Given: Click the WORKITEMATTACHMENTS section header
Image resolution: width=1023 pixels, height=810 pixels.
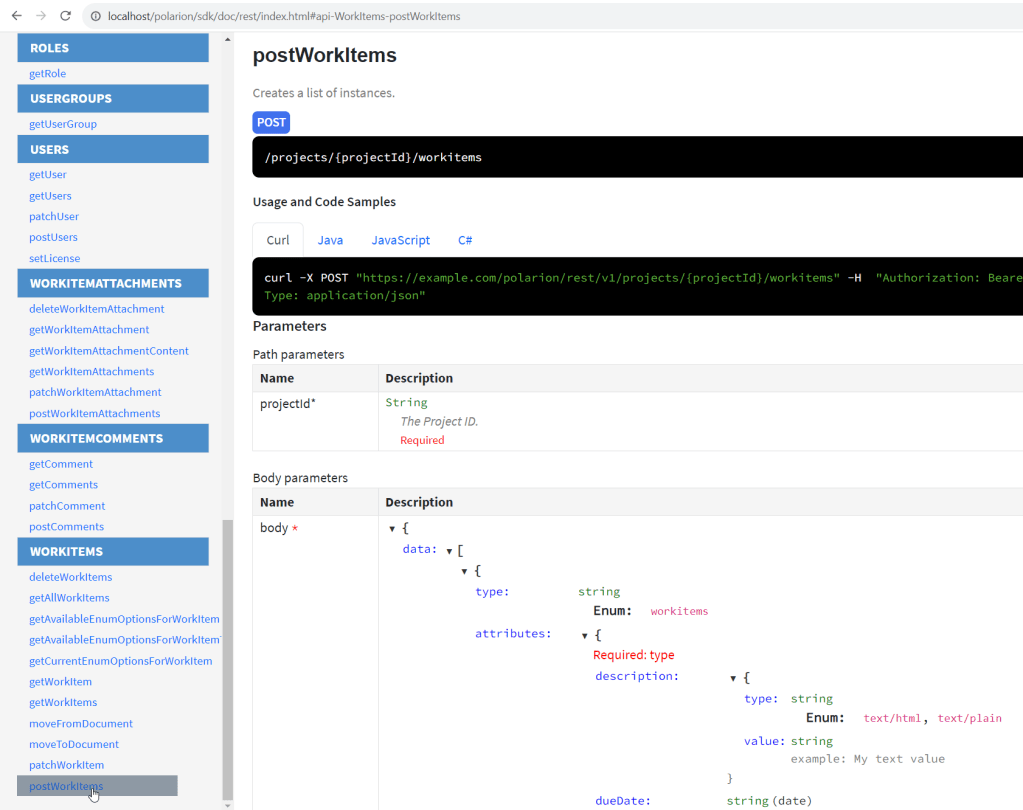Looking at the screenshot, I should (113, 283).
